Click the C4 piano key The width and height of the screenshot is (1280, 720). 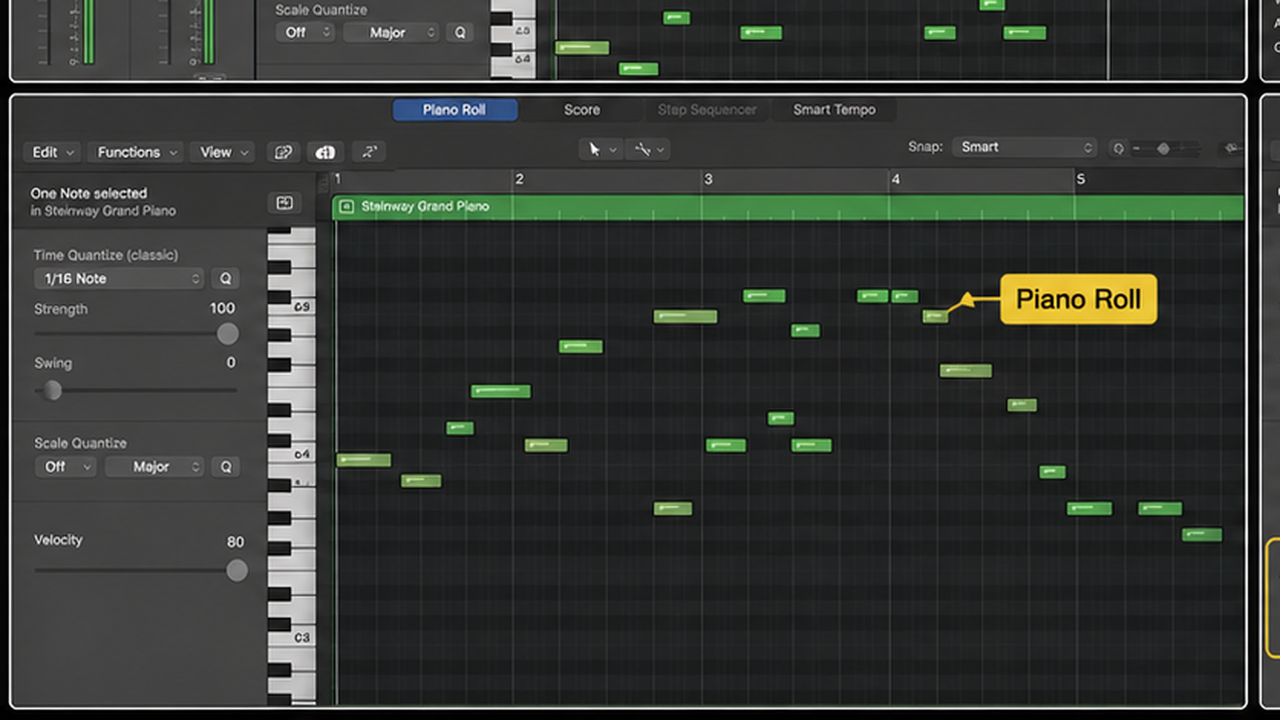(292, 455)
